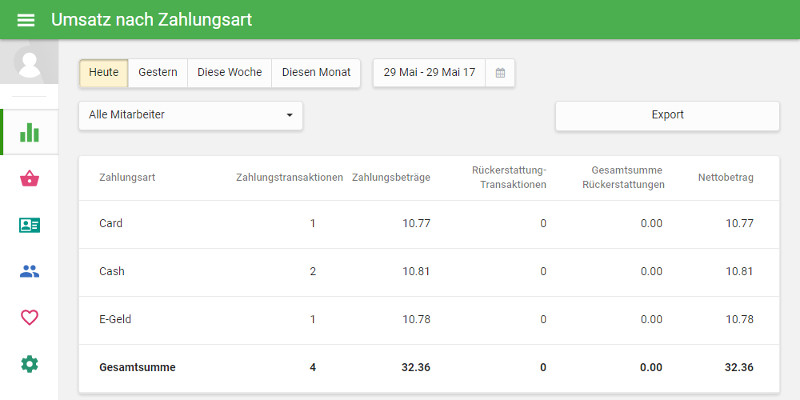
Task: Switch to Diesen Monat period
Action: 316,73
